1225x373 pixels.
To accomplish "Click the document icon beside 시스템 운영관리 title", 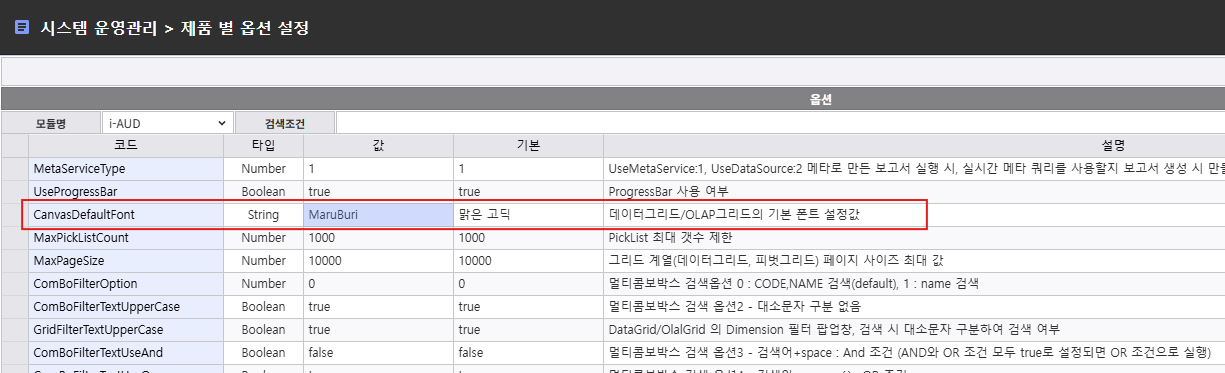I will 21,28.
